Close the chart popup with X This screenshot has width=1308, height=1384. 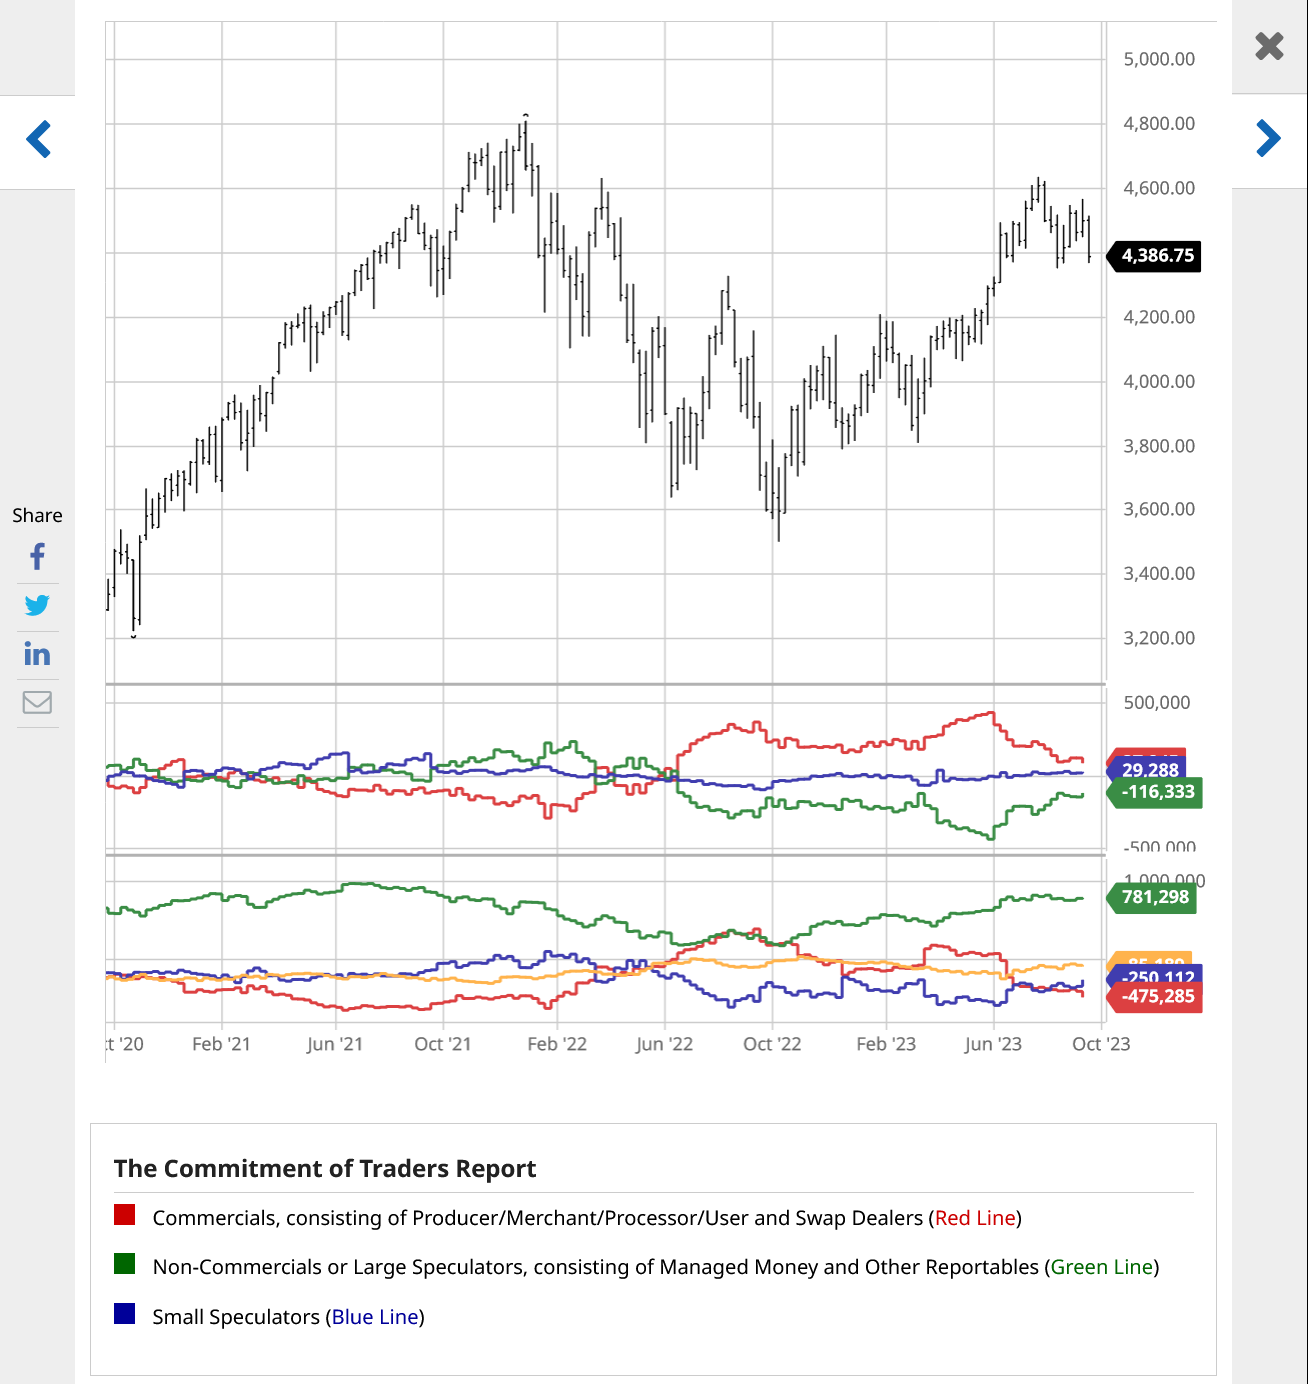click(x=1269, y=46)
